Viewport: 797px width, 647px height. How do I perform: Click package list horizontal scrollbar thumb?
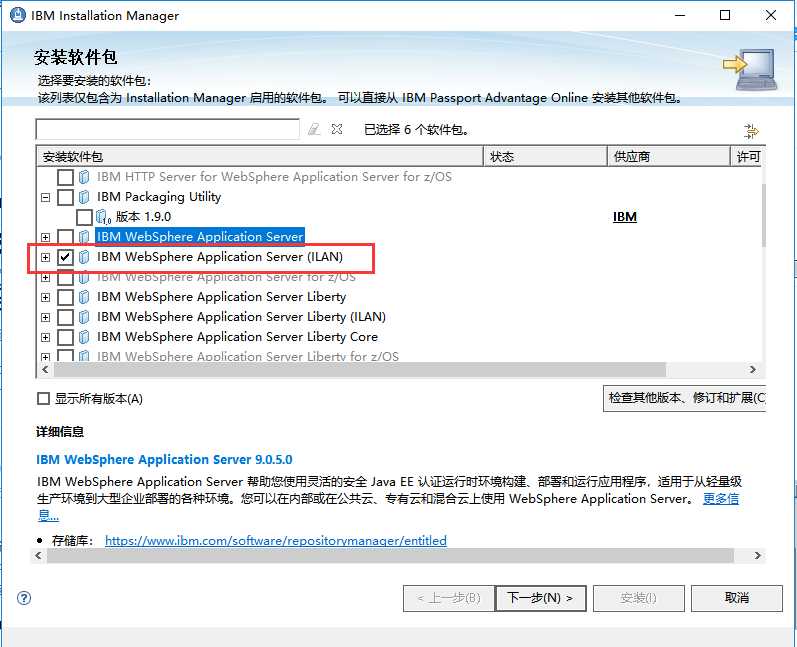[x=359, y=369]
